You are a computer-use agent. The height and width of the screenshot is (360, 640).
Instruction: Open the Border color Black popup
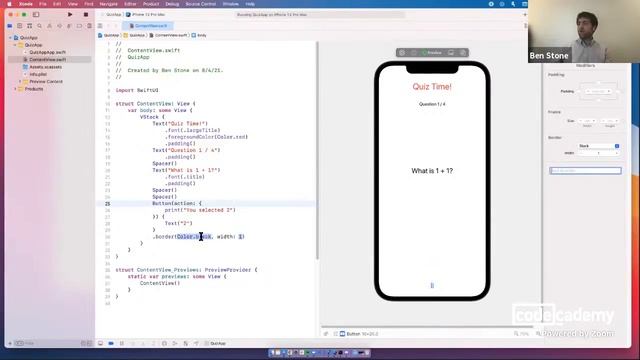(x=599, y=146)
